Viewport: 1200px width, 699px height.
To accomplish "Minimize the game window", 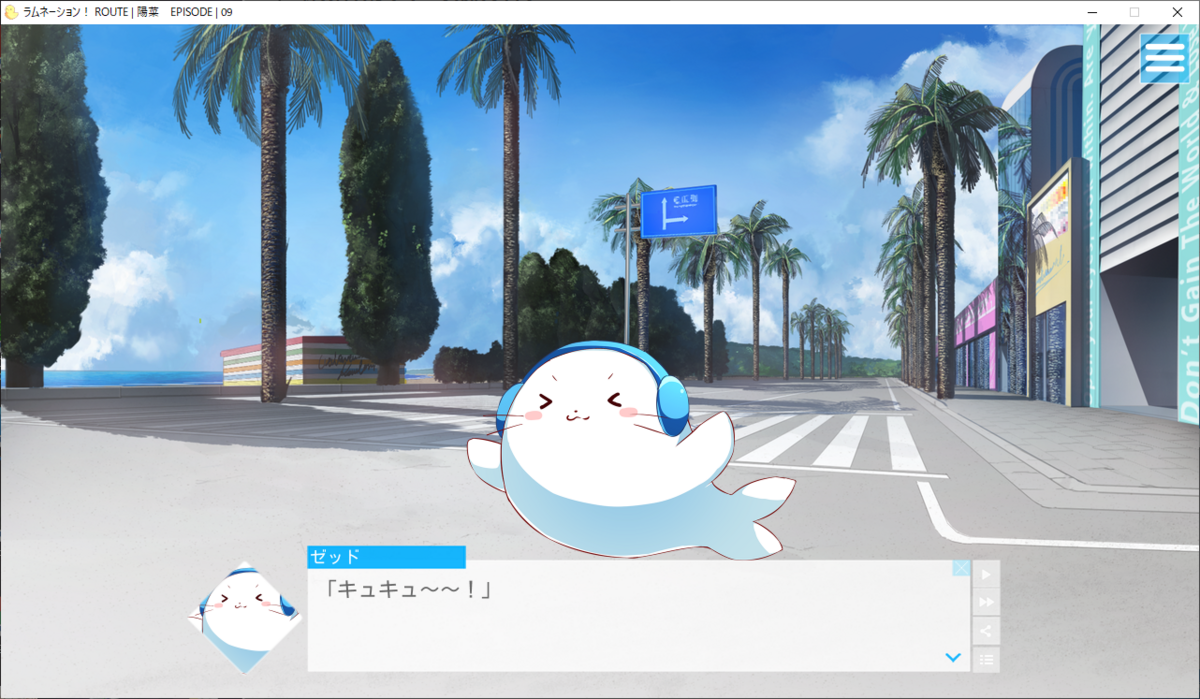I will (1090, 12).
